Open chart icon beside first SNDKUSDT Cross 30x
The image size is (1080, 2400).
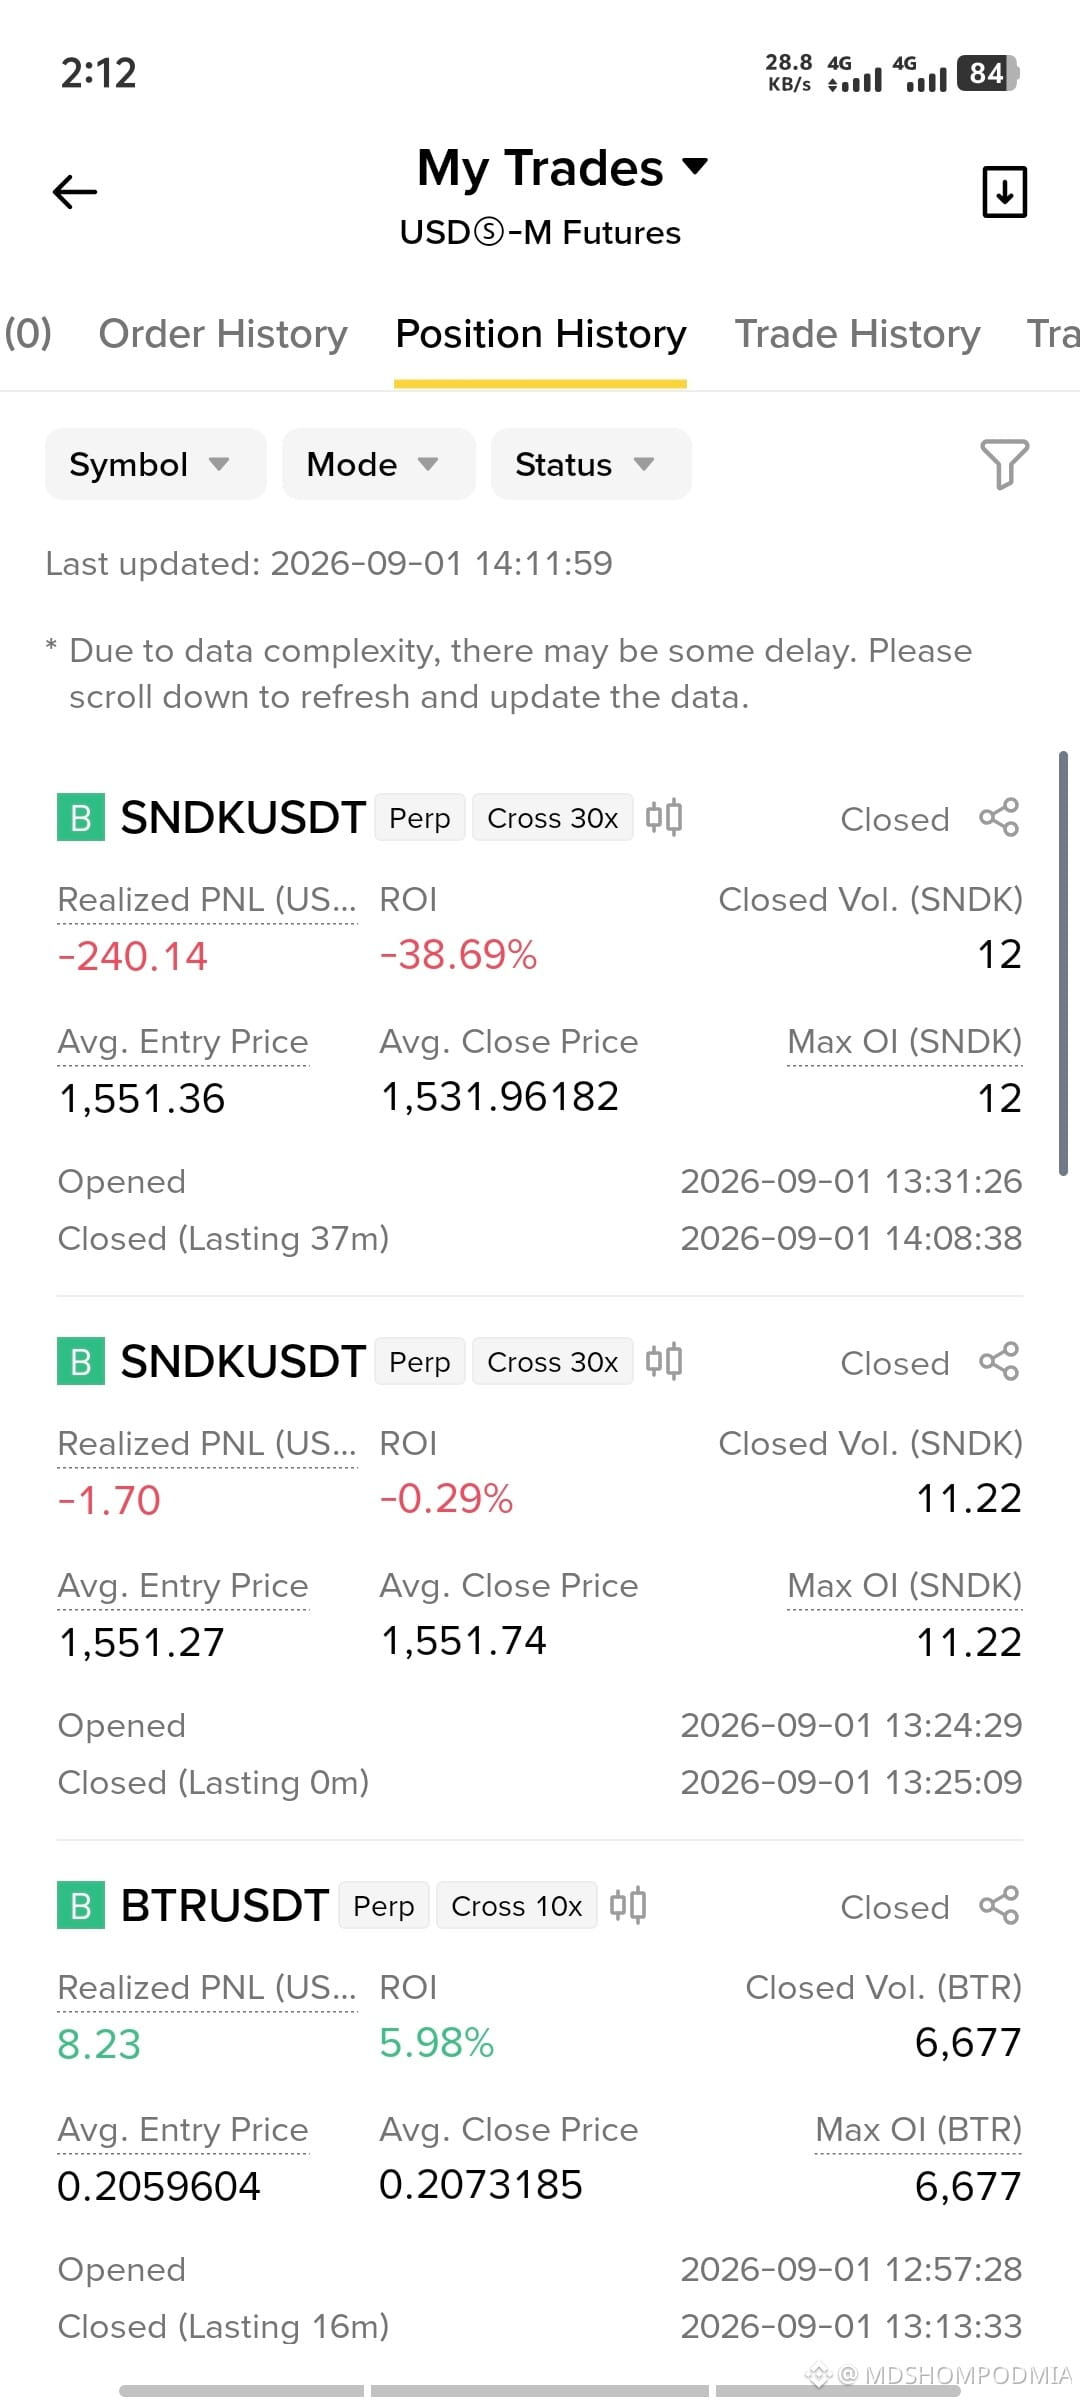click(664, 817)
